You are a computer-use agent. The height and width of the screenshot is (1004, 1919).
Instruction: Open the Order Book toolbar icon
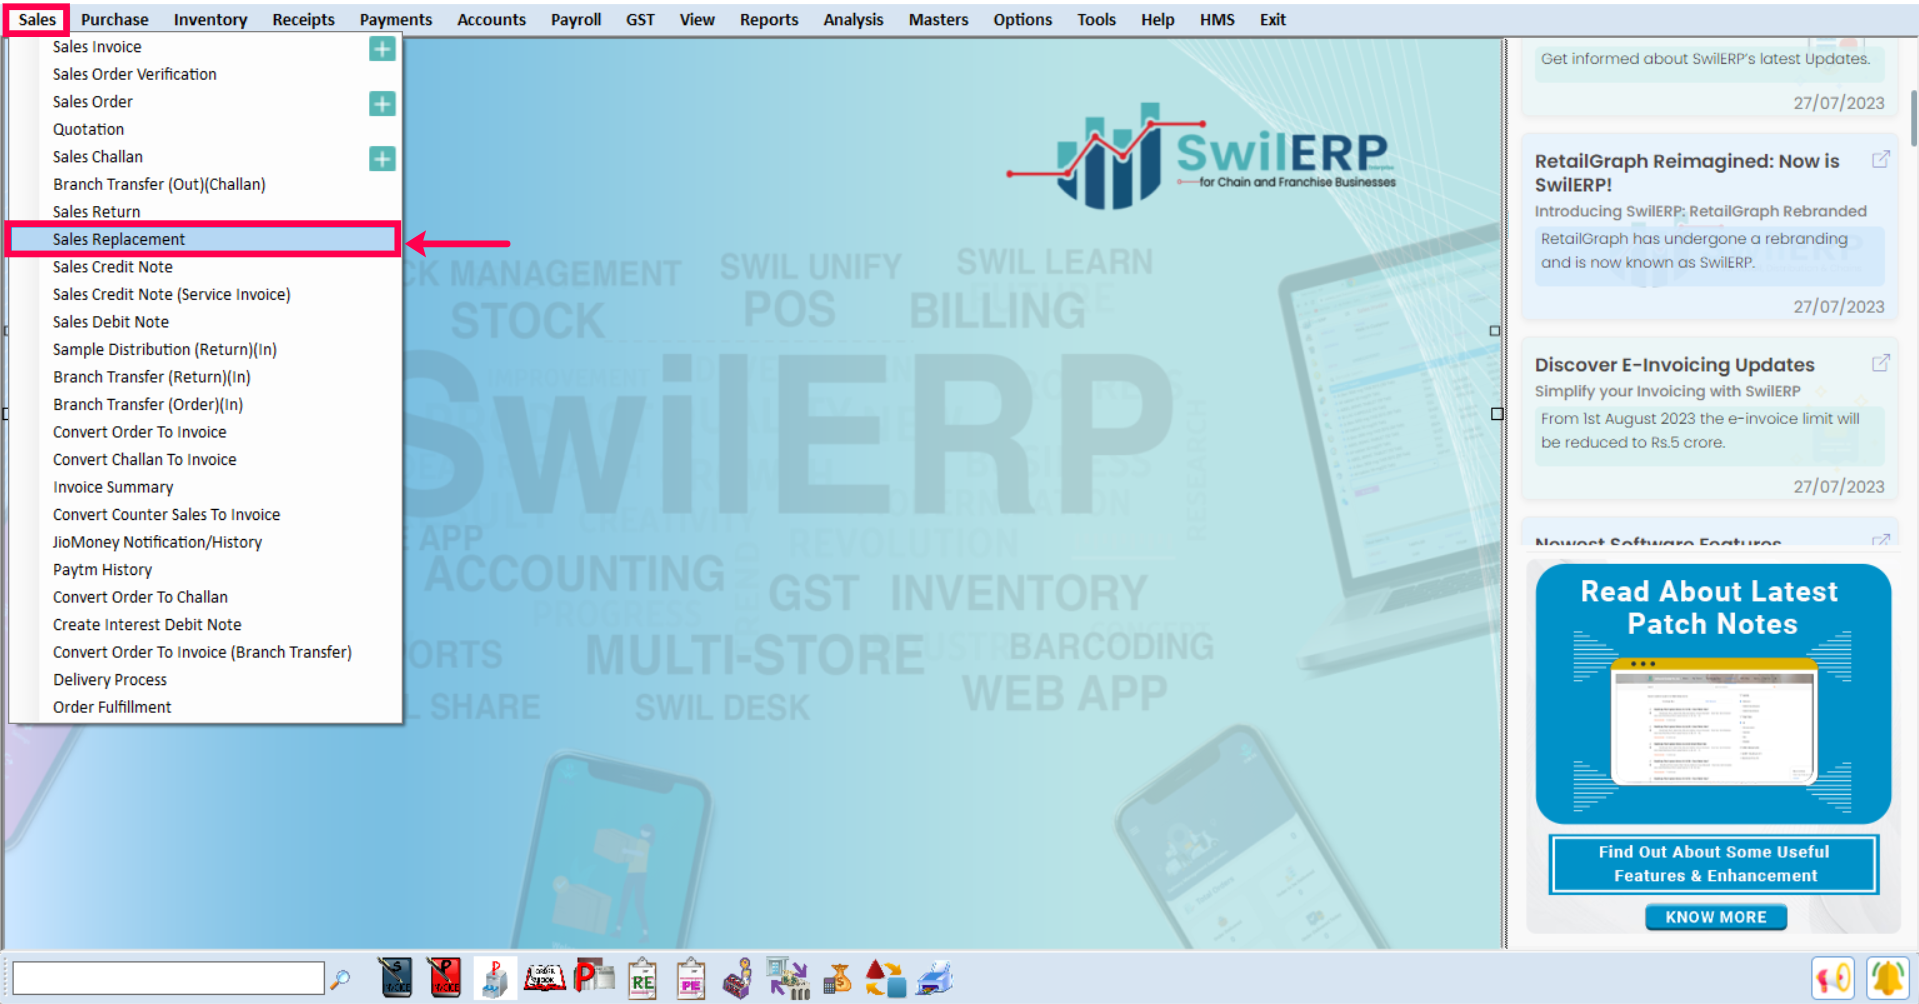pos(544,978)
